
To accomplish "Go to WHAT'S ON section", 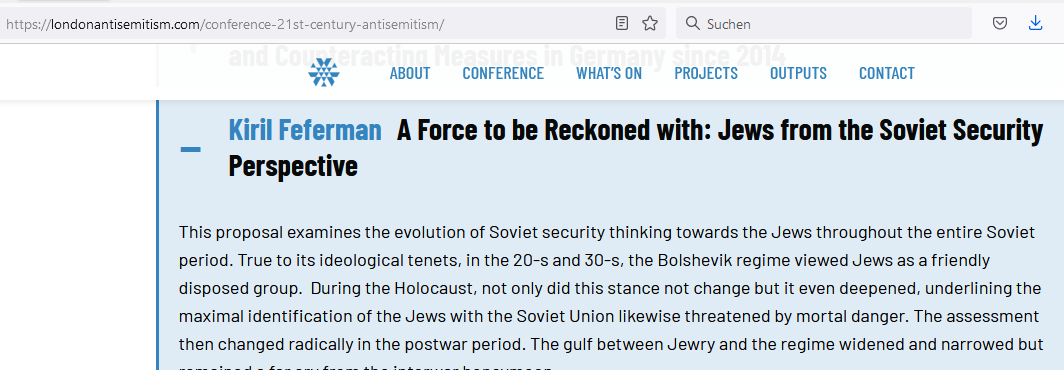I will [609, 73].
